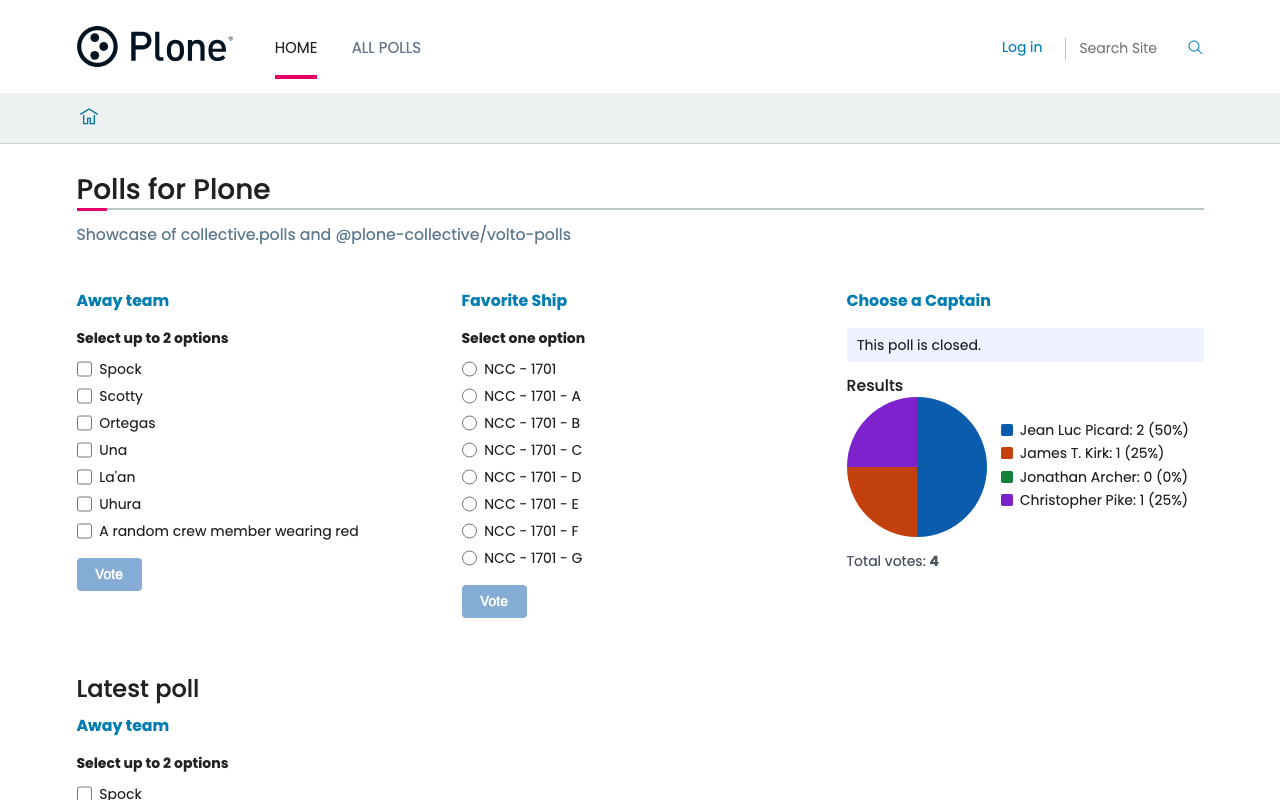Screen dimensions: 1280x800
Task: Go to the ALL POLLS tab
Action: [386, 48]
